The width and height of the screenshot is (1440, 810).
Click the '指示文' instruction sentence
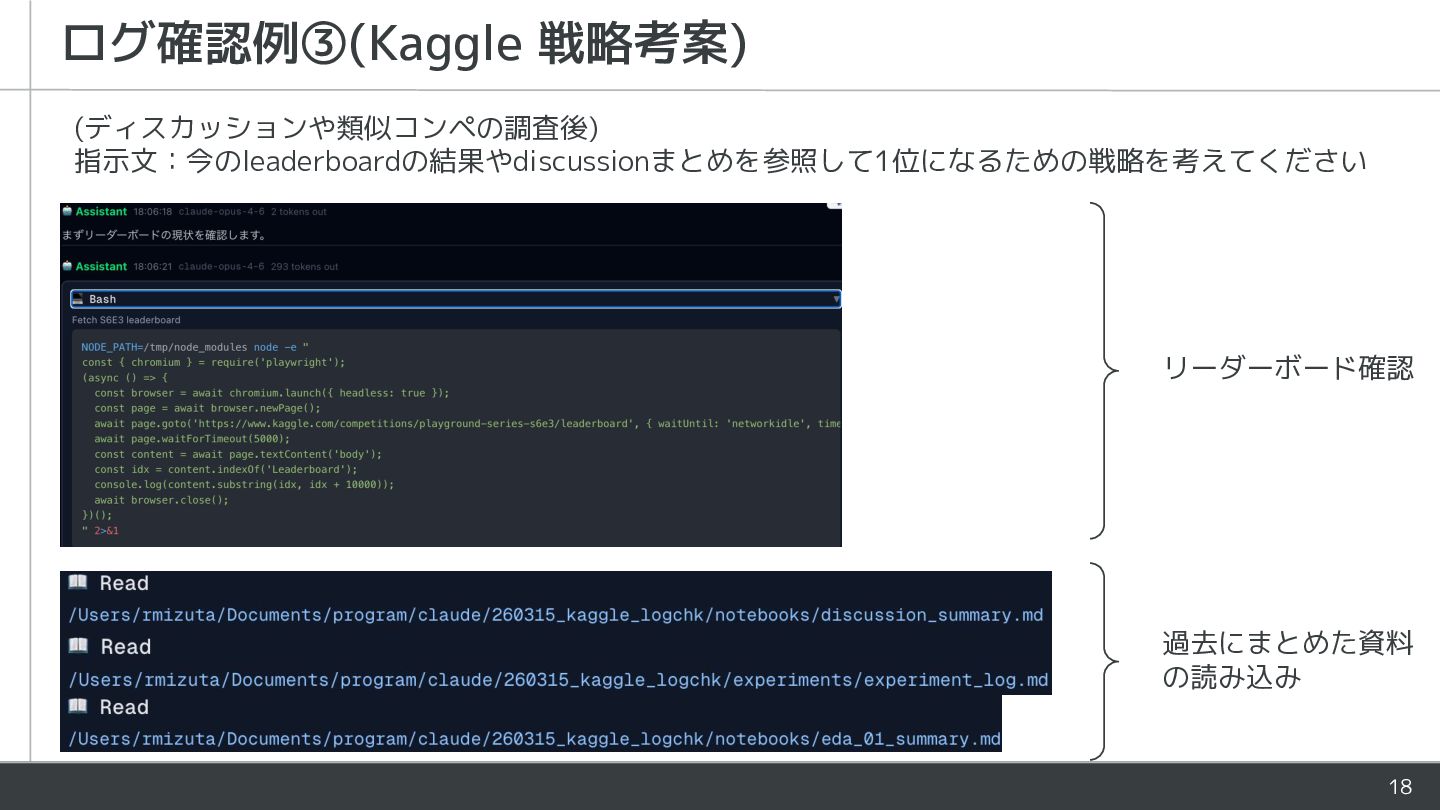click(720, 161)
